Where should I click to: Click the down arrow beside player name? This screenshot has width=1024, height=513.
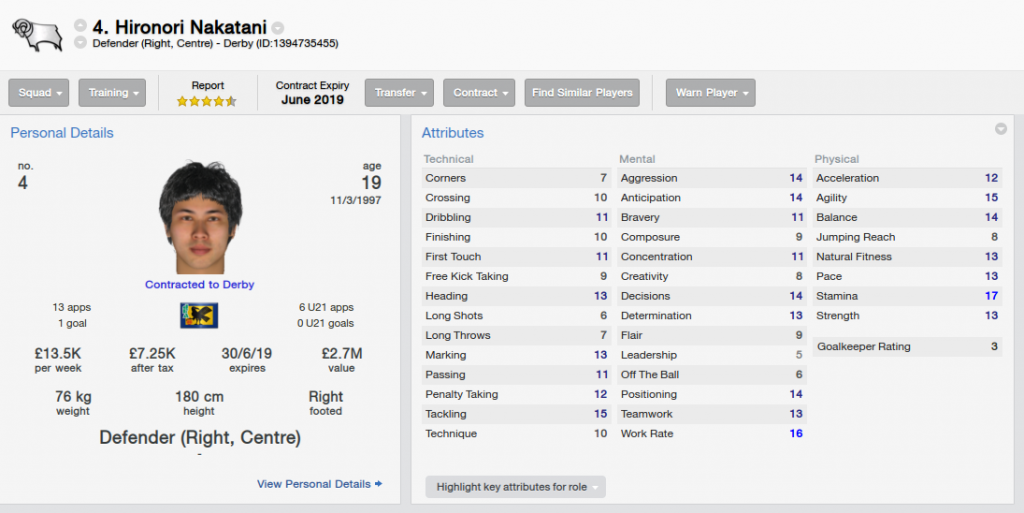(80, 42)
